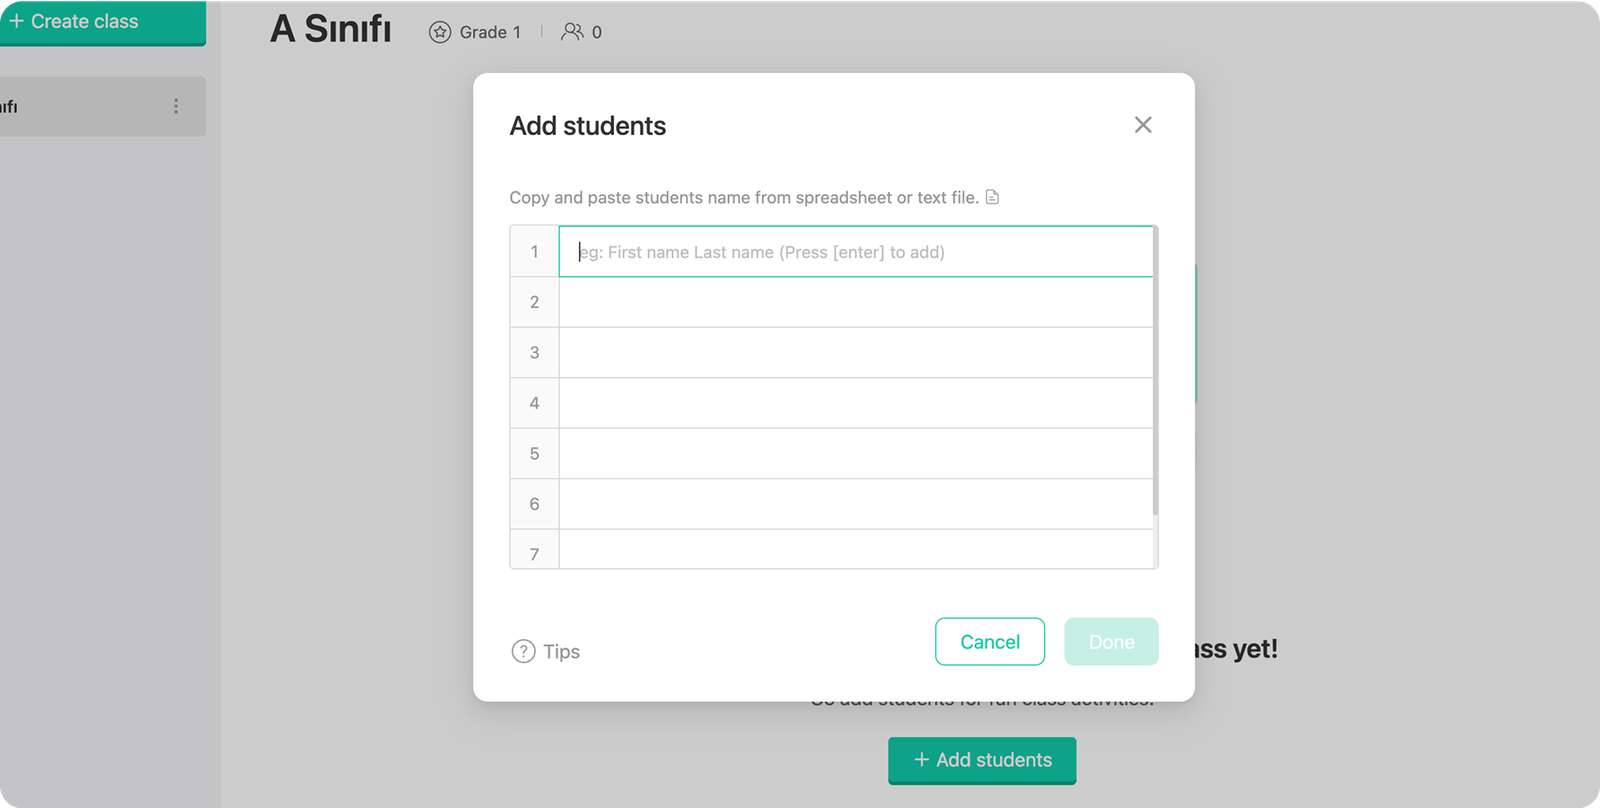
Task: Select student row 2 input
Action: point(855,302)
